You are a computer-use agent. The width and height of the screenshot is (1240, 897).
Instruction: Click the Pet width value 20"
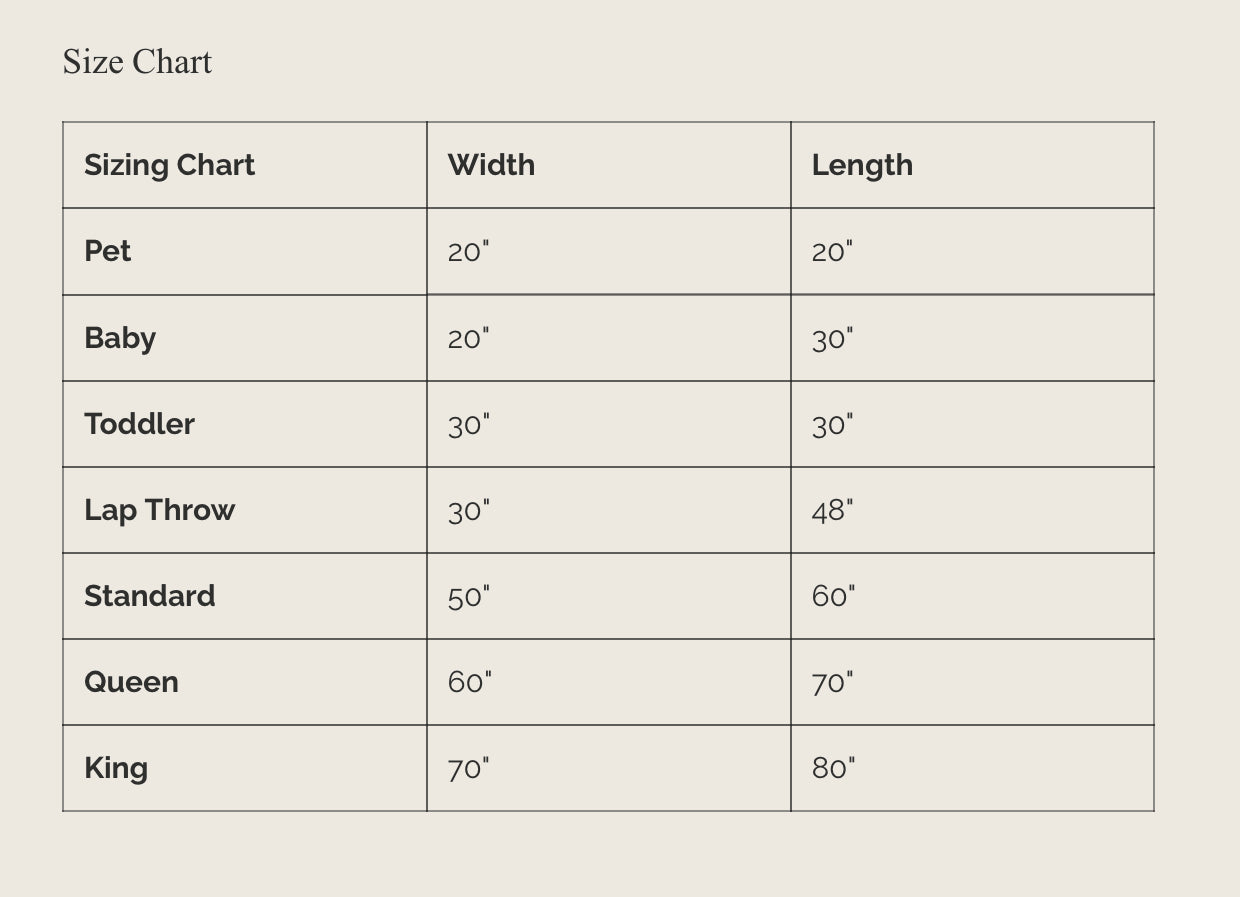coord(468,251)
